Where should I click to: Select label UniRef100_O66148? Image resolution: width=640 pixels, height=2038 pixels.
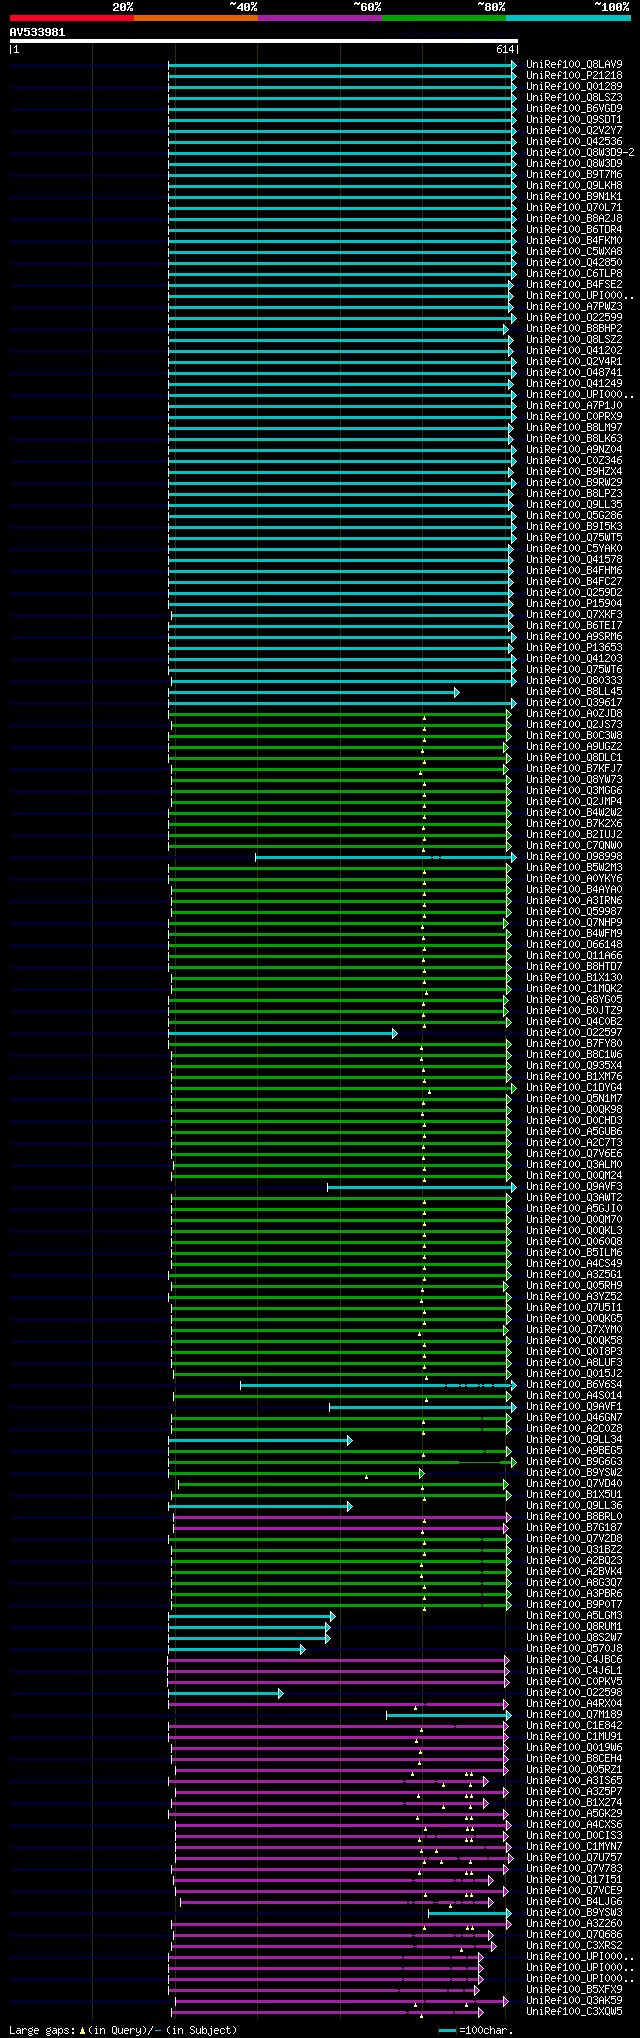pyautogui.click(x=574, y=944)
